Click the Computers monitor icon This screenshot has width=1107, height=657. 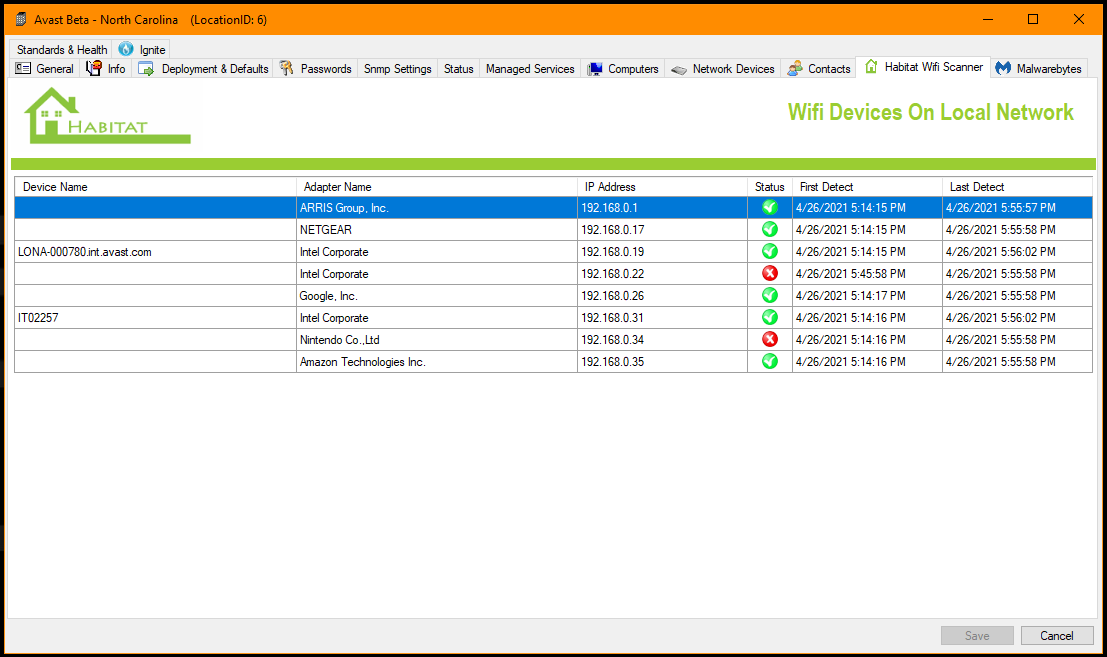(595, 68)
